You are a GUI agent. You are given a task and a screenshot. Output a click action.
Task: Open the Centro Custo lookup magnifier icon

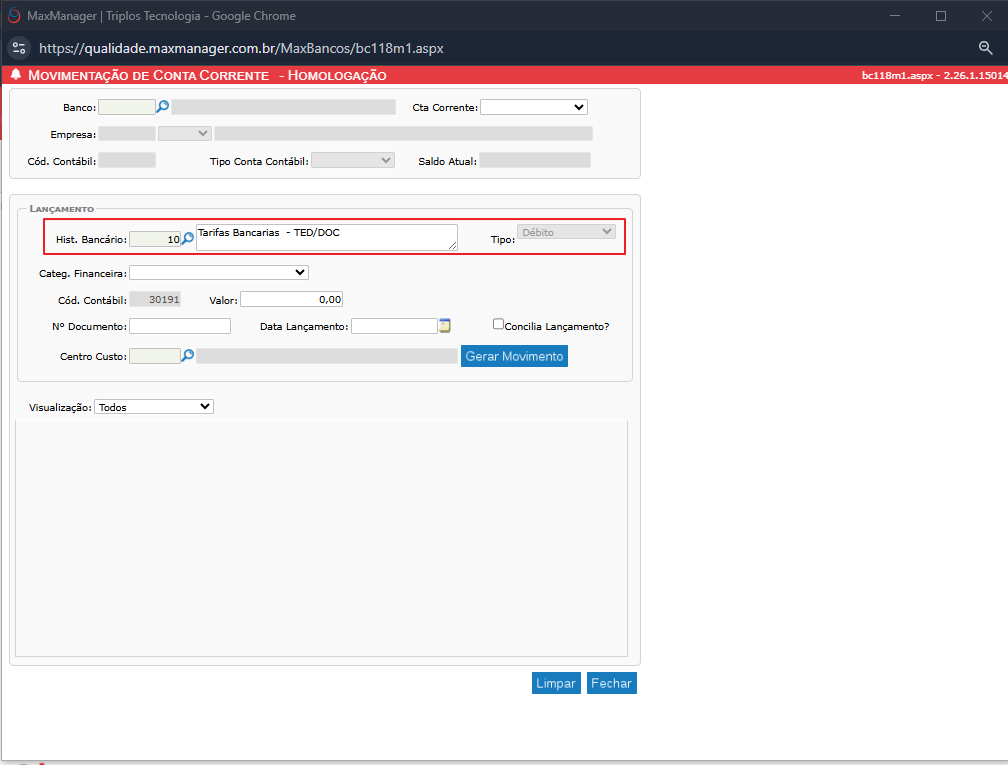188,356
